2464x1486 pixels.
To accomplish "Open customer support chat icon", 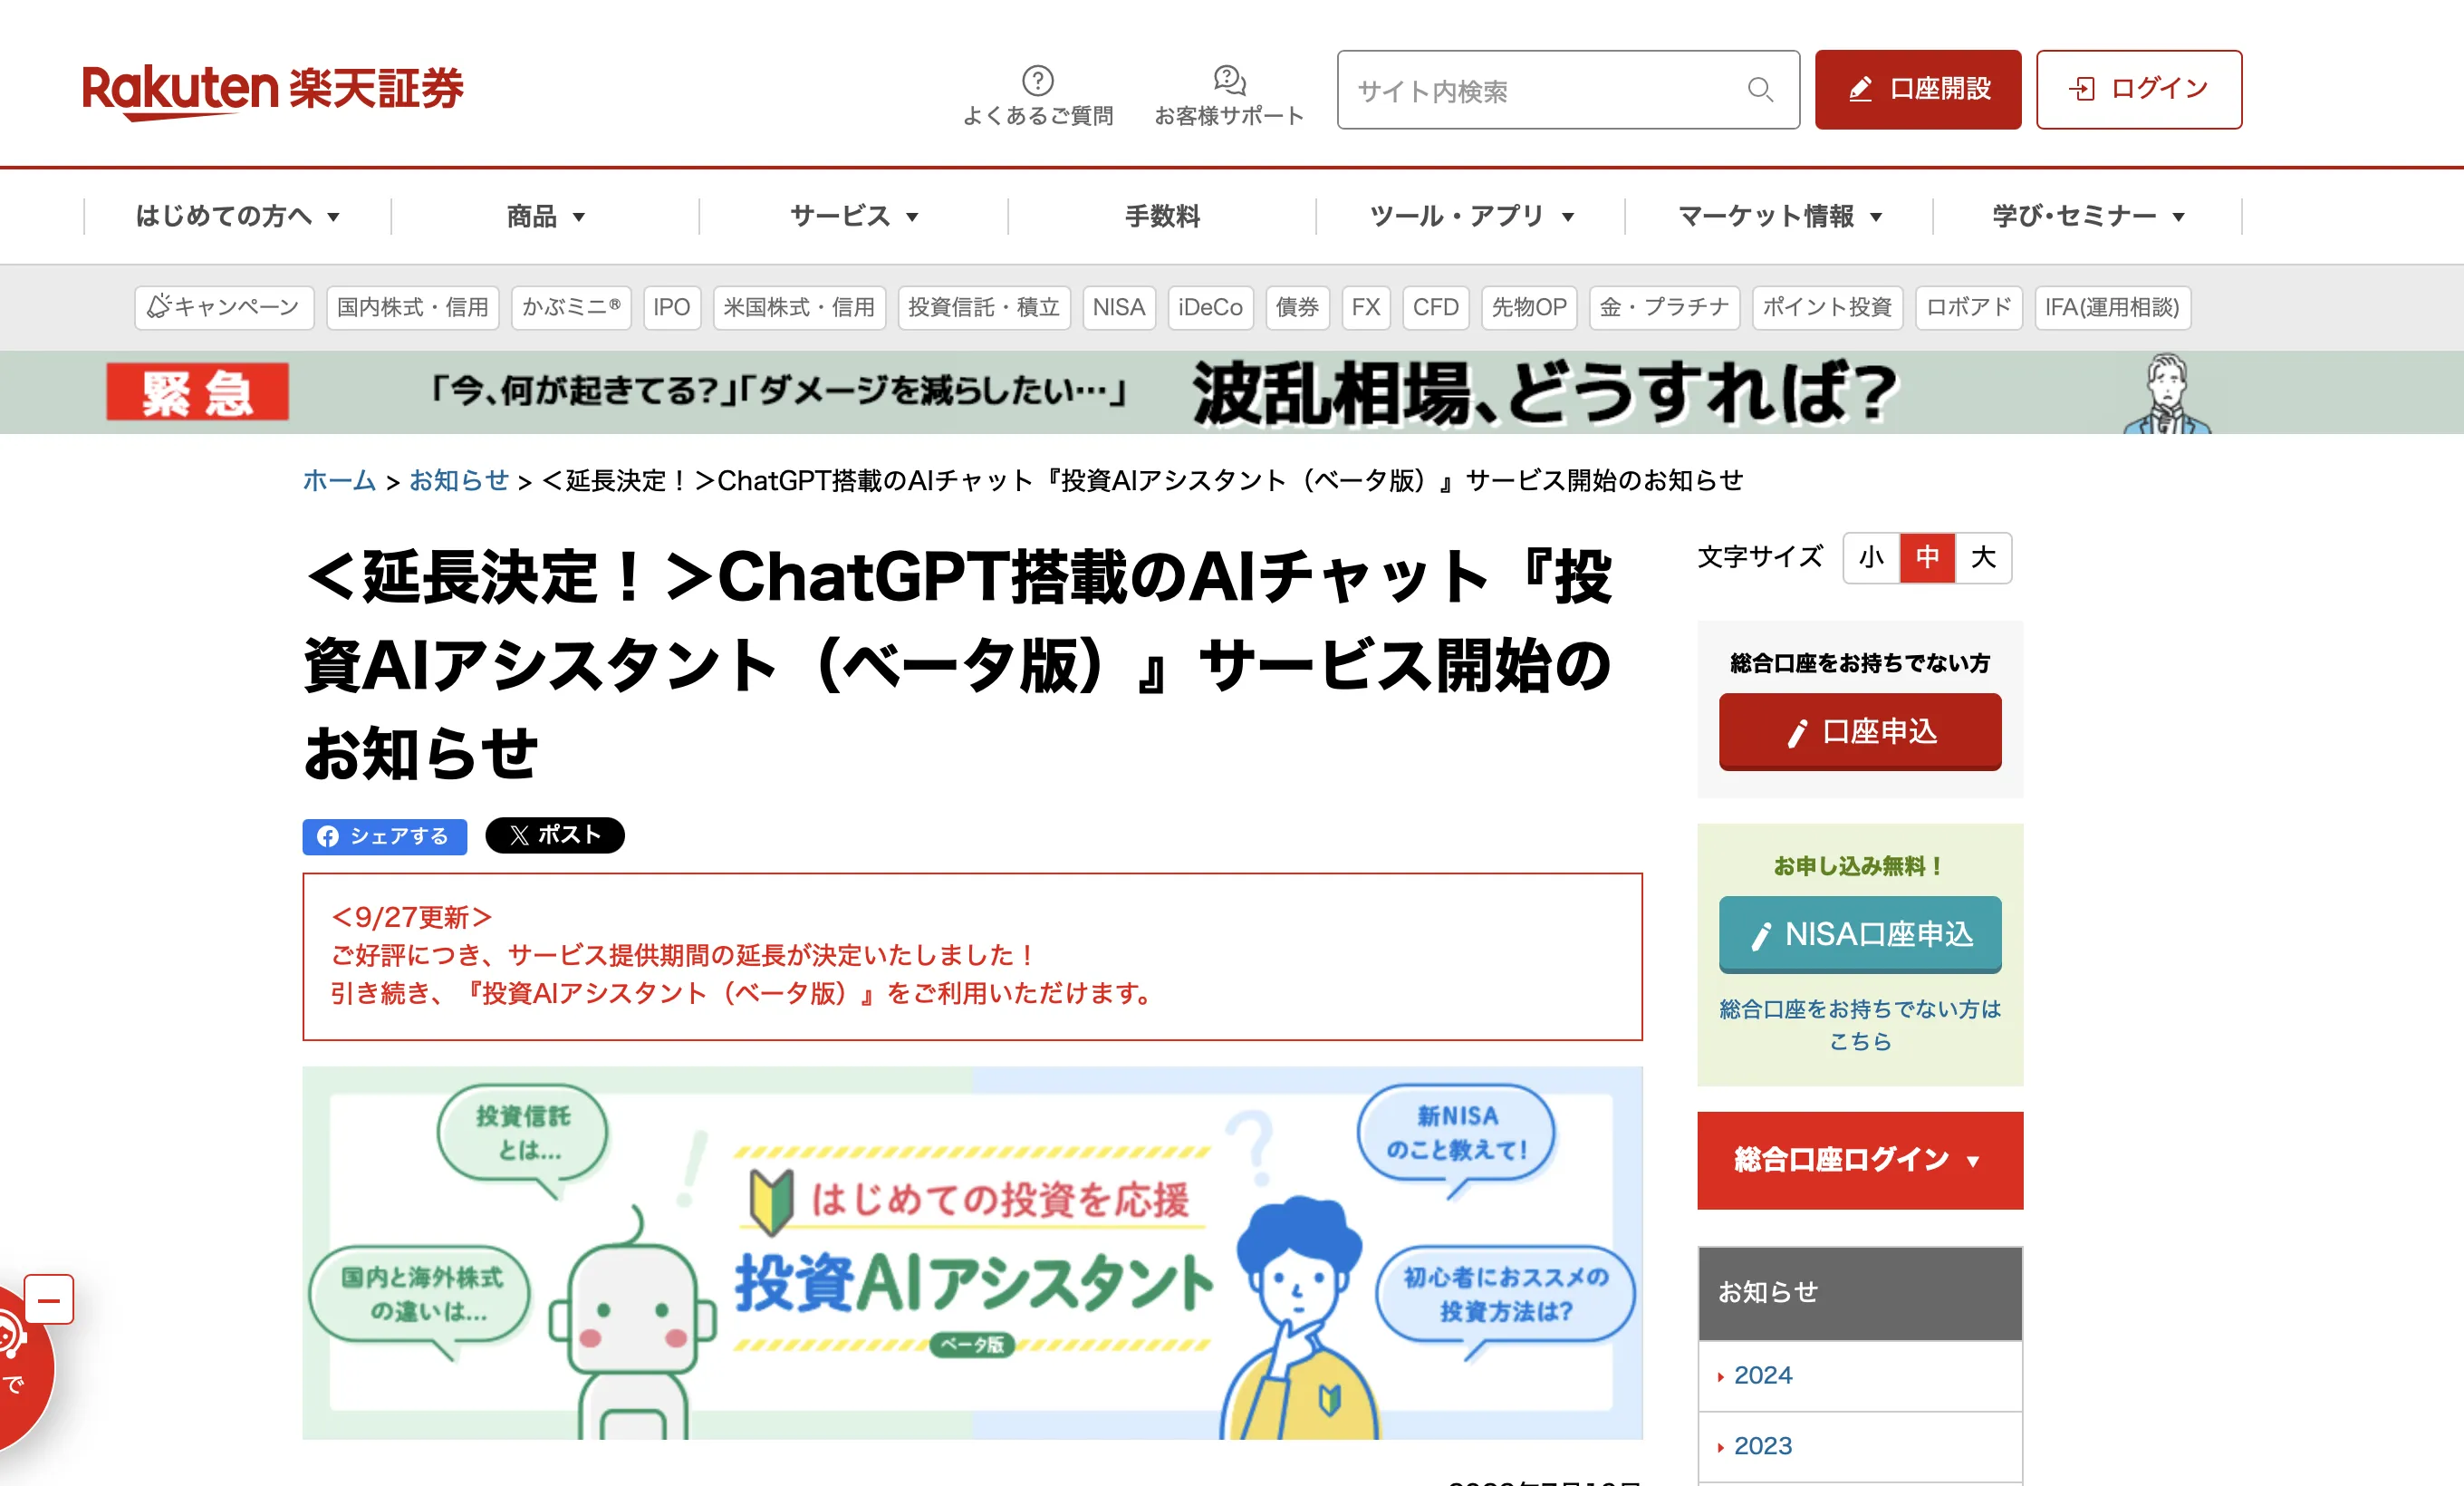I will pyautogui.click(x=1228, y=80).
